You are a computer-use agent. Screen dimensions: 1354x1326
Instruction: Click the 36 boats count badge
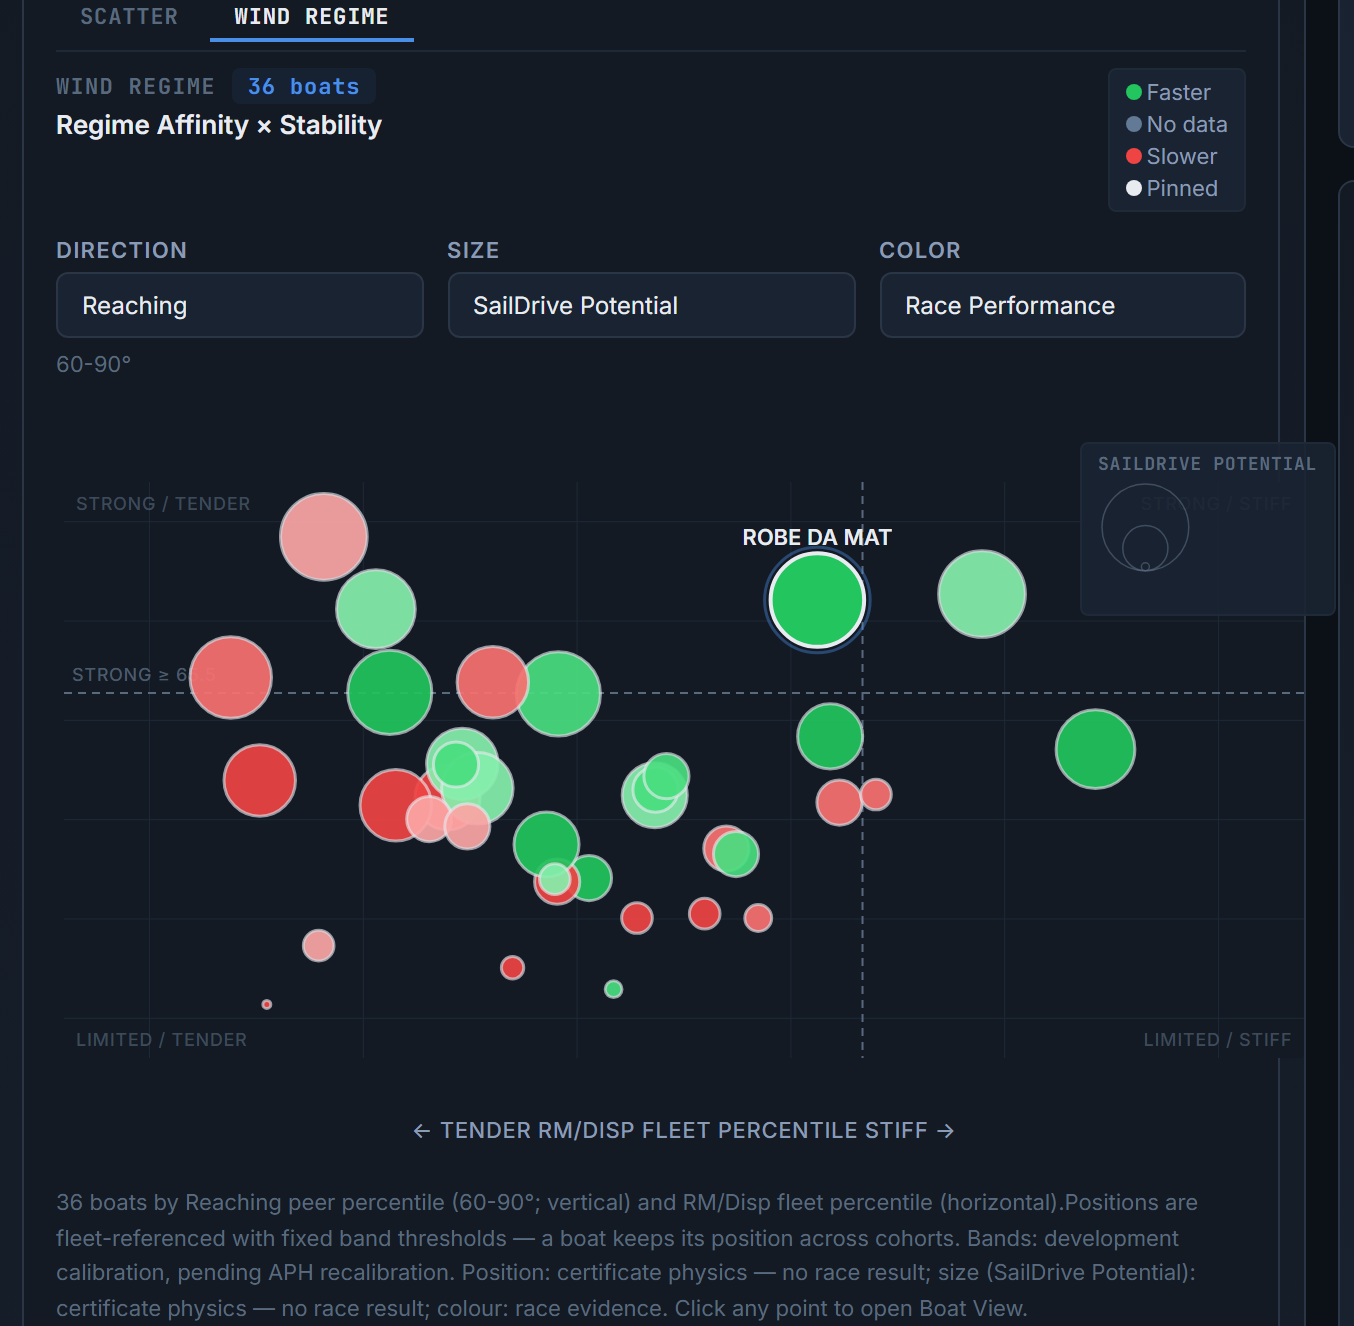pyautogui.click(x=304, y=87)
